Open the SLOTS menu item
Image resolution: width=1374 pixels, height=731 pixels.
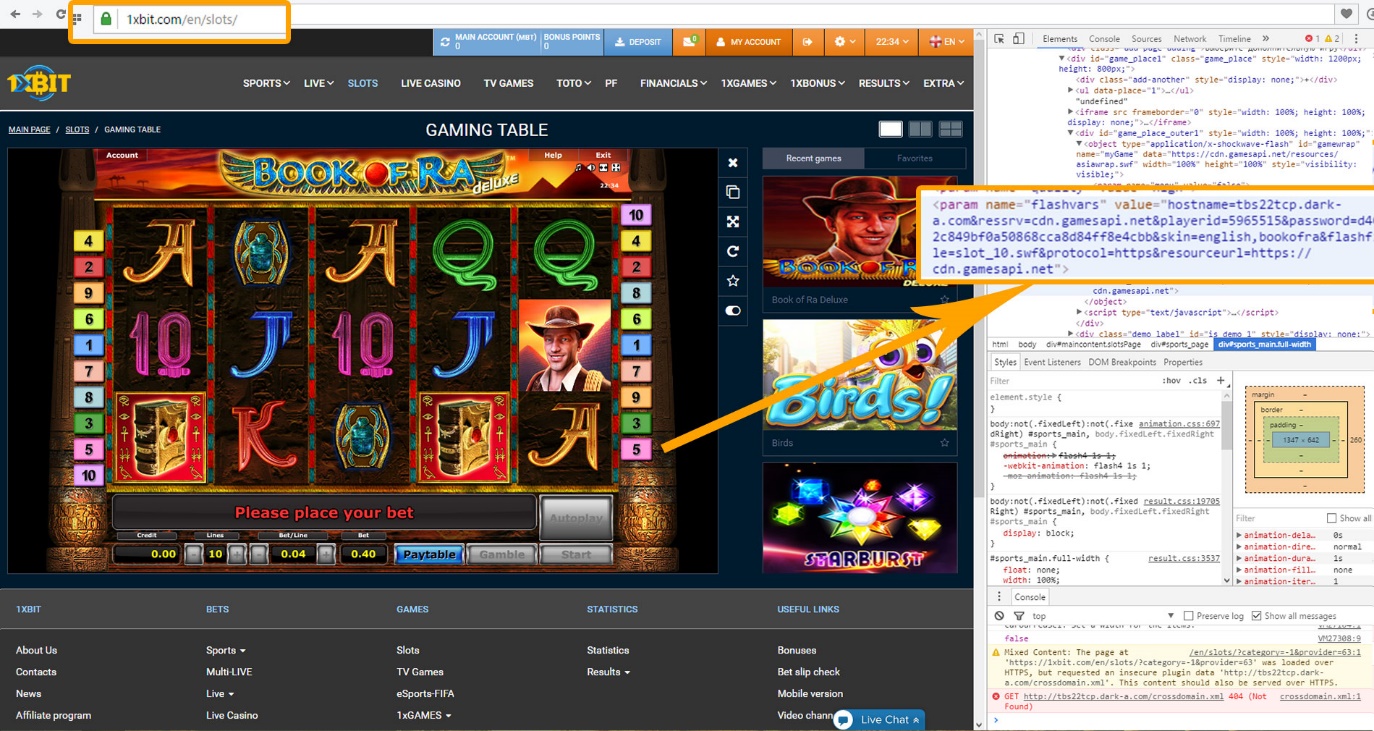(363, 83)
